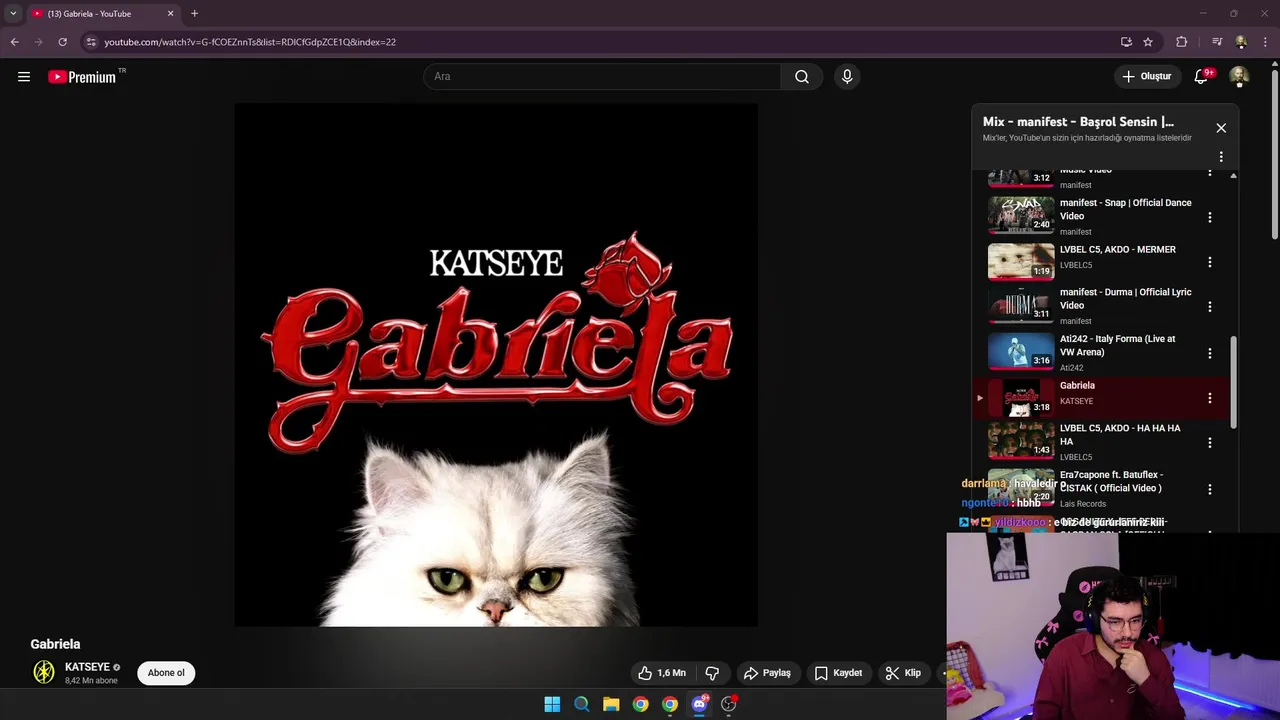Create a clip with Klip button

(903, 673)
